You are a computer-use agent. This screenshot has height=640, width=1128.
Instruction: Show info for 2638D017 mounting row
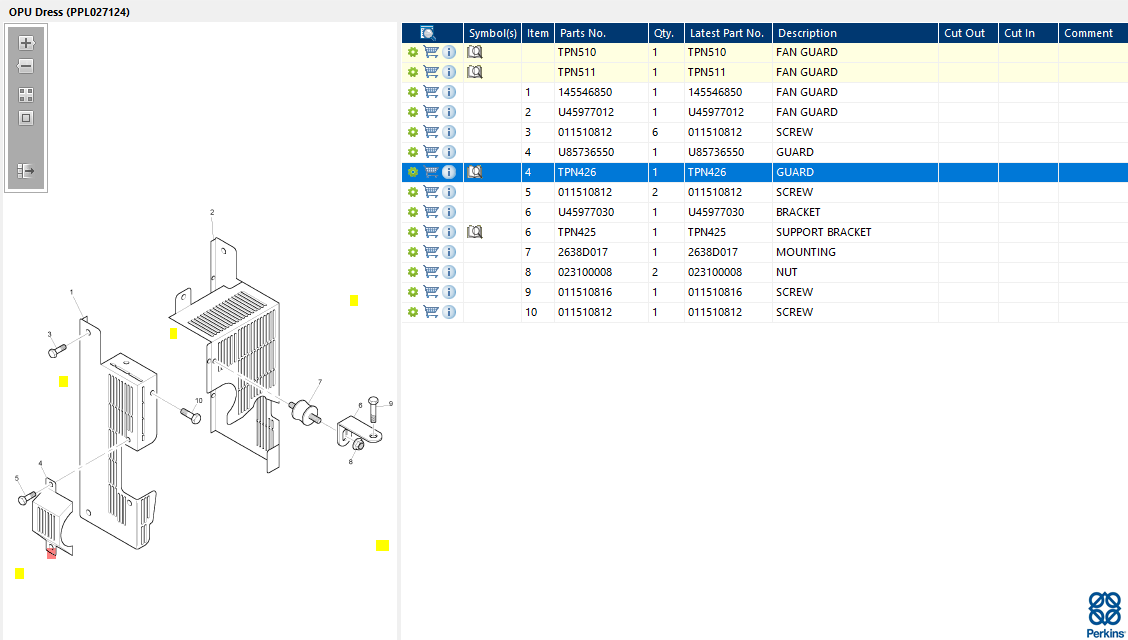tap(449, 252)
